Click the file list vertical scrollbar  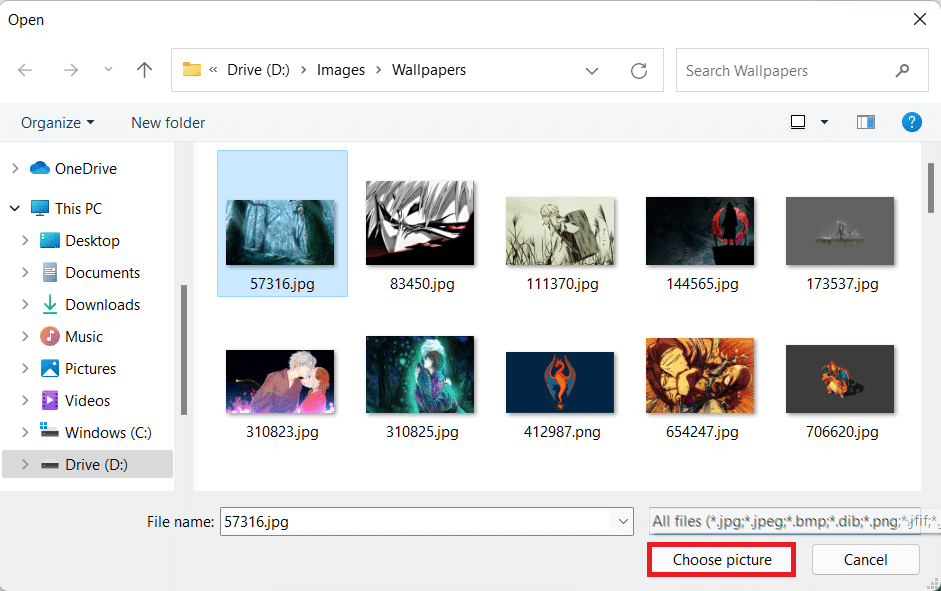[930, 187]
